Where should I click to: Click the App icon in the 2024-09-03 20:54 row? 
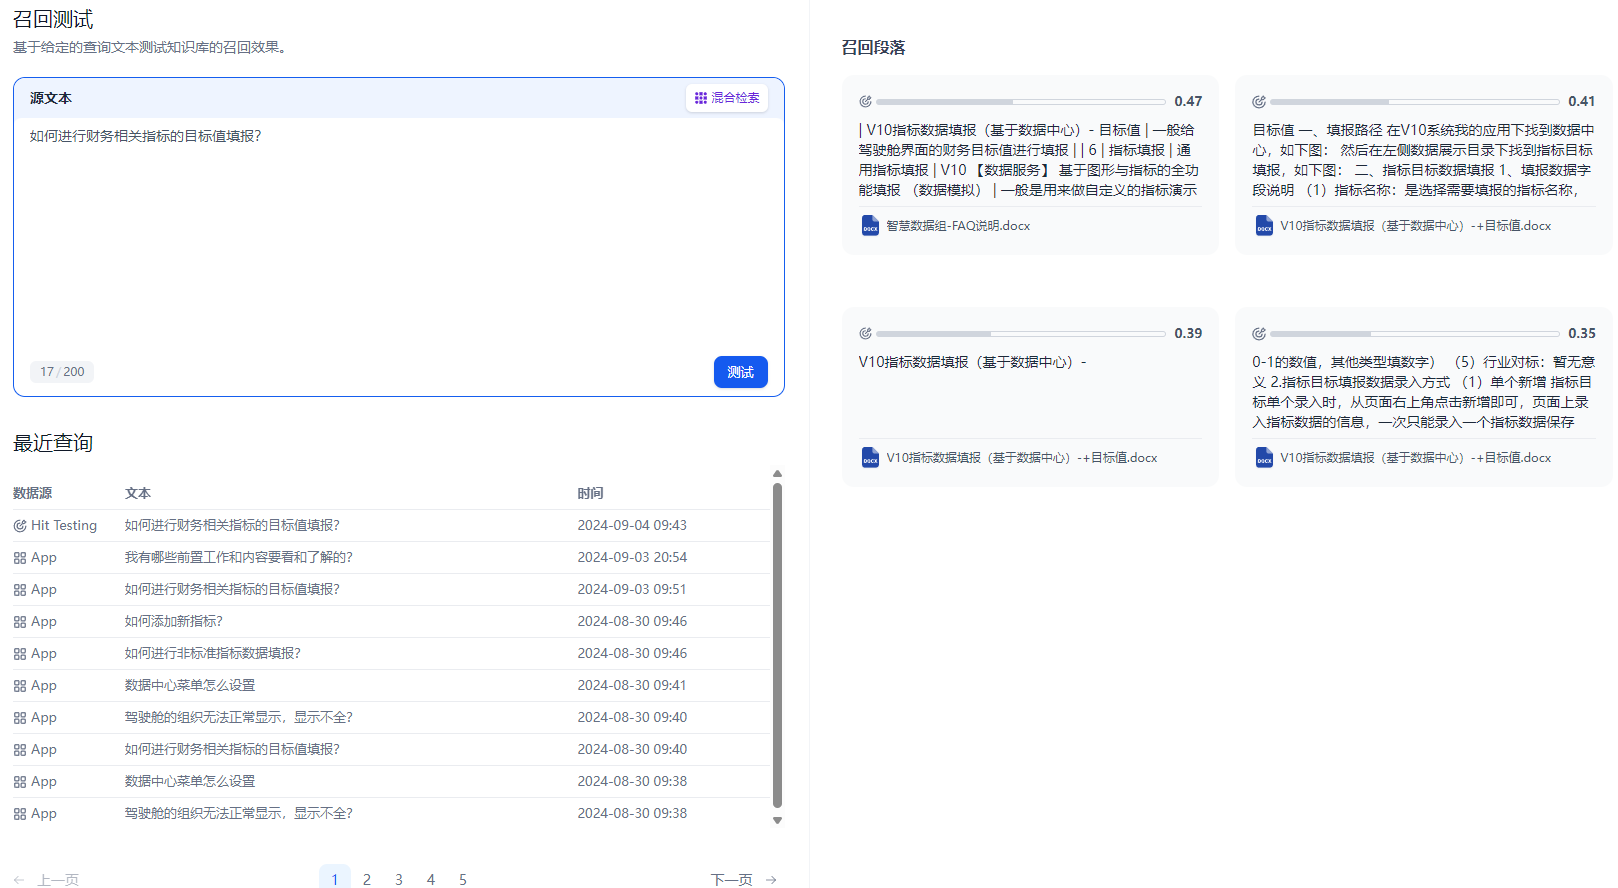click(20, 558)
